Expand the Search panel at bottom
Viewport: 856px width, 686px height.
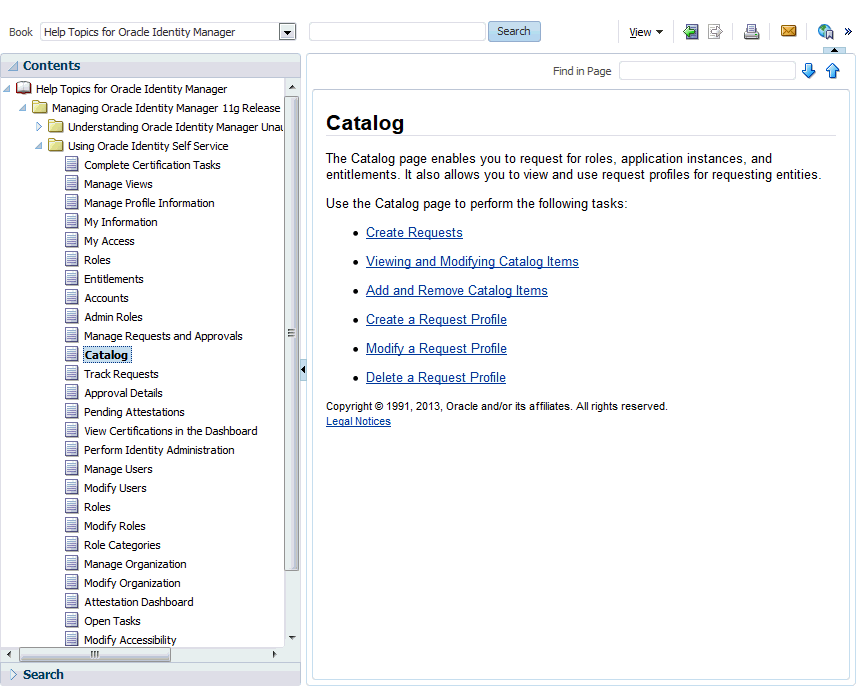13,675
